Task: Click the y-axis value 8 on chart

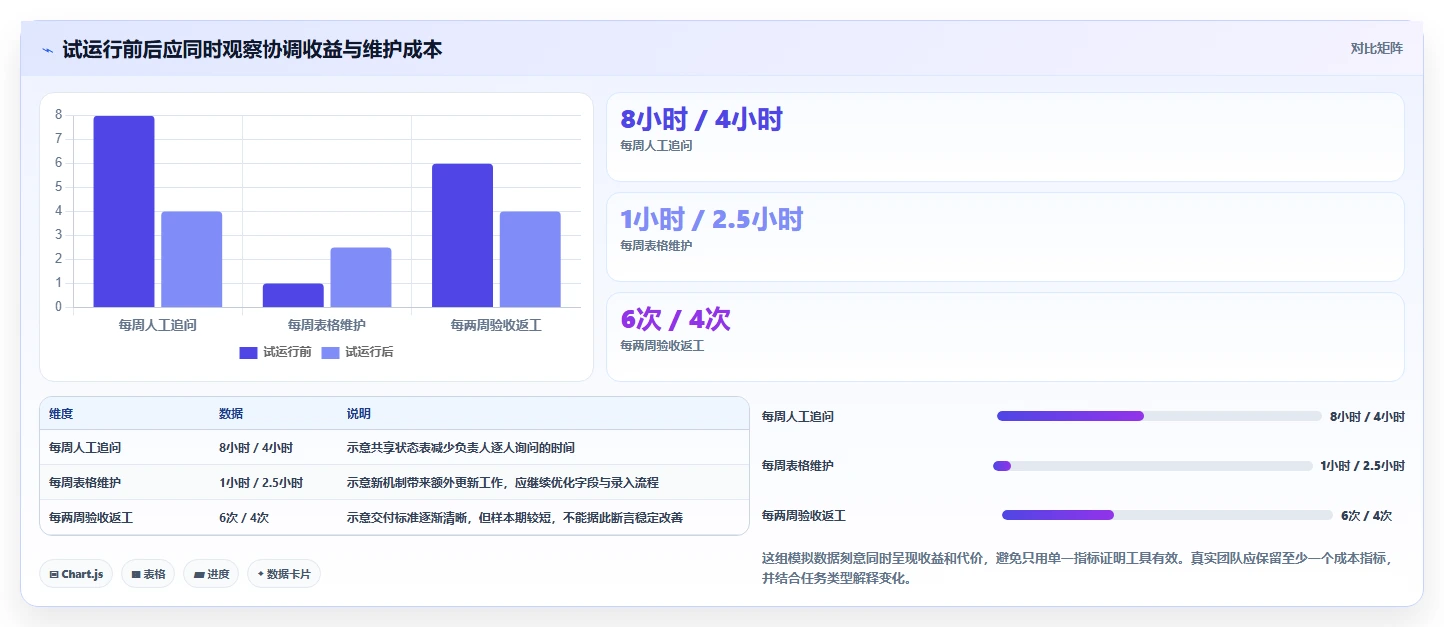Action: pos(59,115)
